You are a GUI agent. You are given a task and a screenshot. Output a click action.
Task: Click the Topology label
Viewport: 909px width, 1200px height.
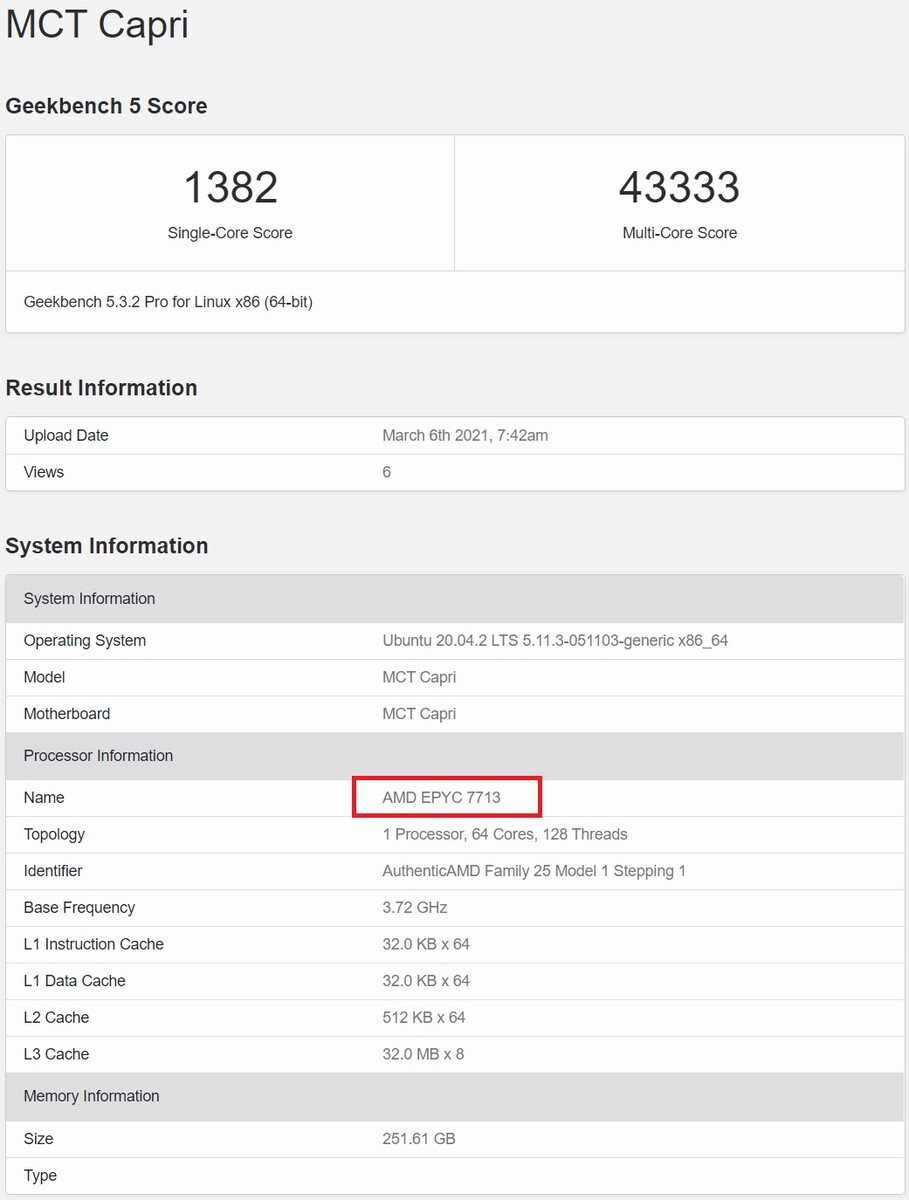tap(54, 834)
